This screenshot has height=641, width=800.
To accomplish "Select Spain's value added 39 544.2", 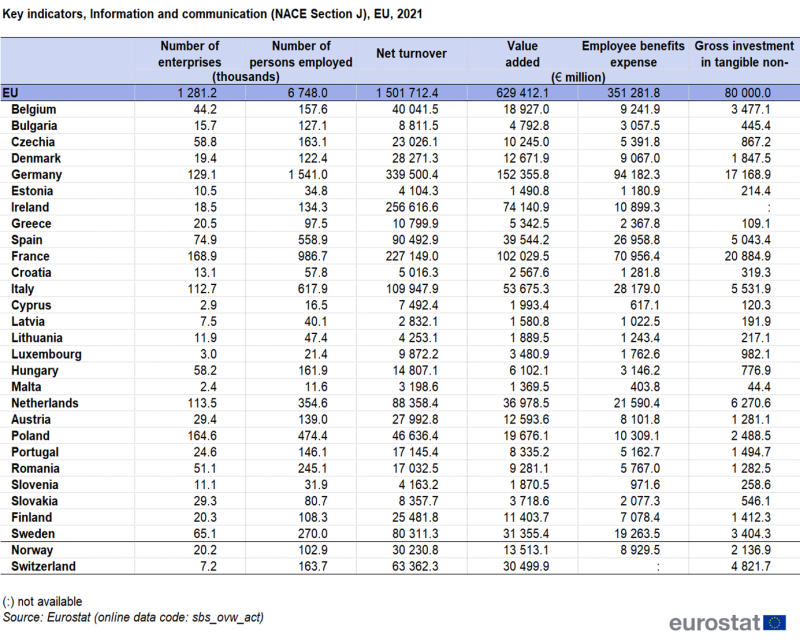I will (x=526, y=240).
